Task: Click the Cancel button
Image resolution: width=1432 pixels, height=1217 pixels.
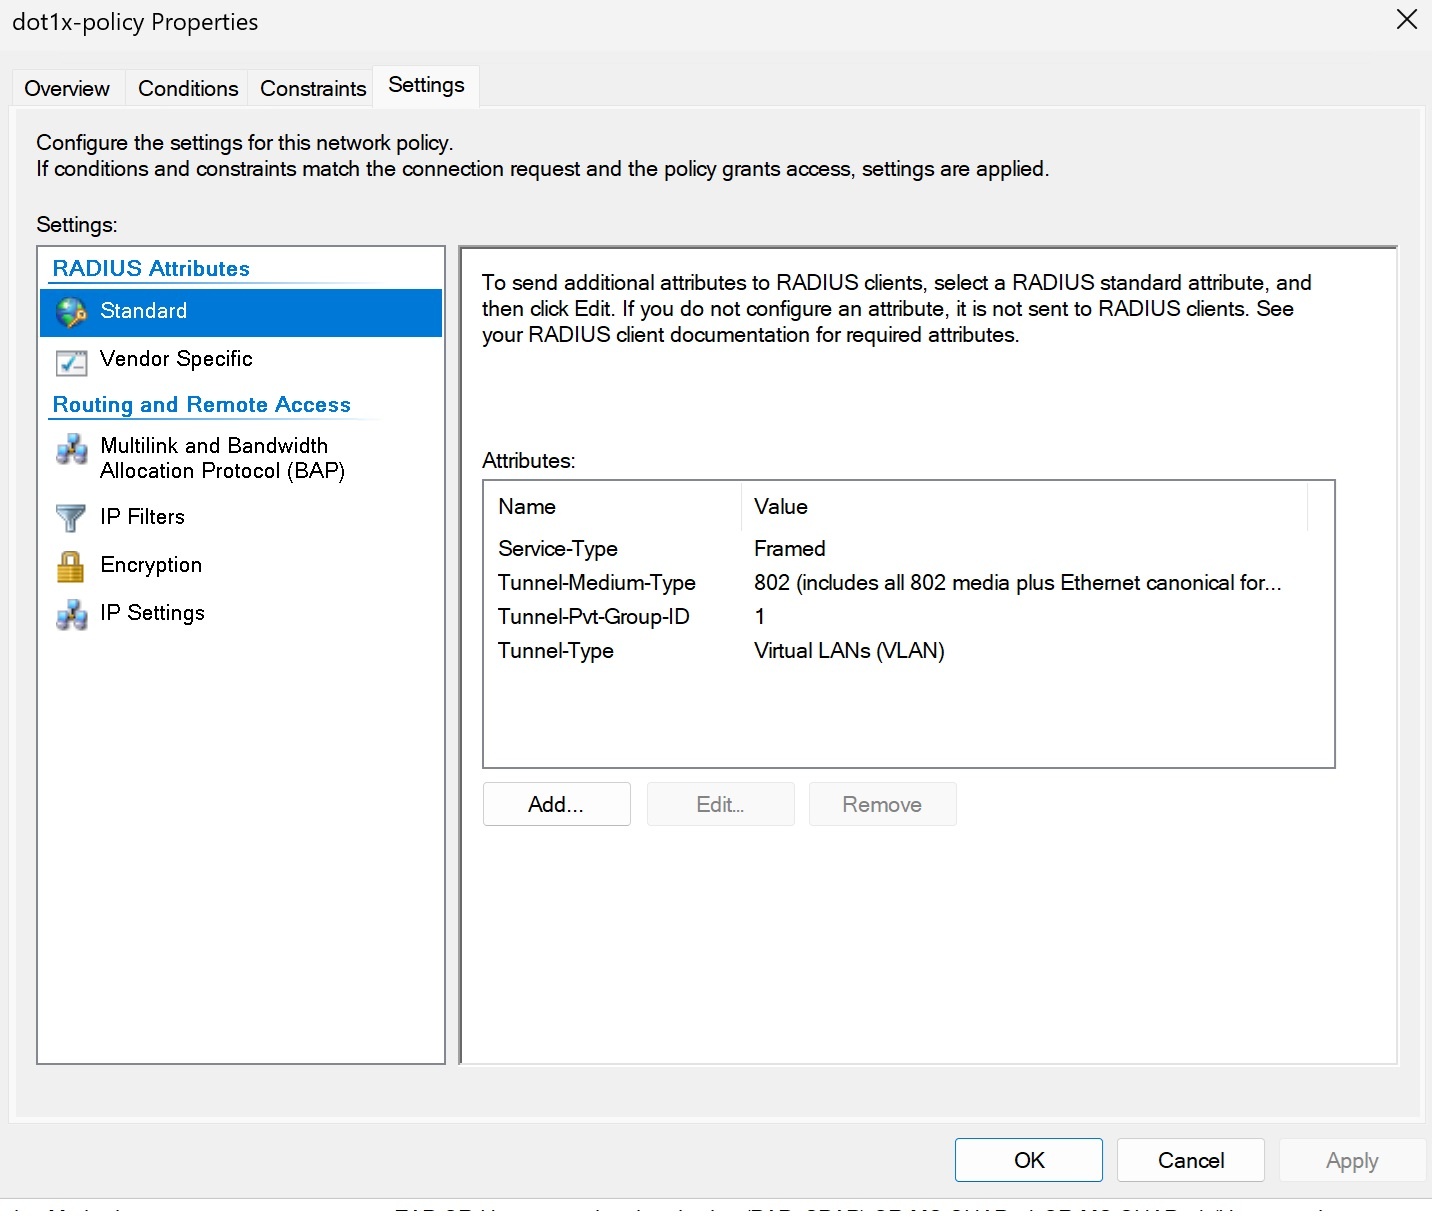Action: (x=1191, y=1160)
